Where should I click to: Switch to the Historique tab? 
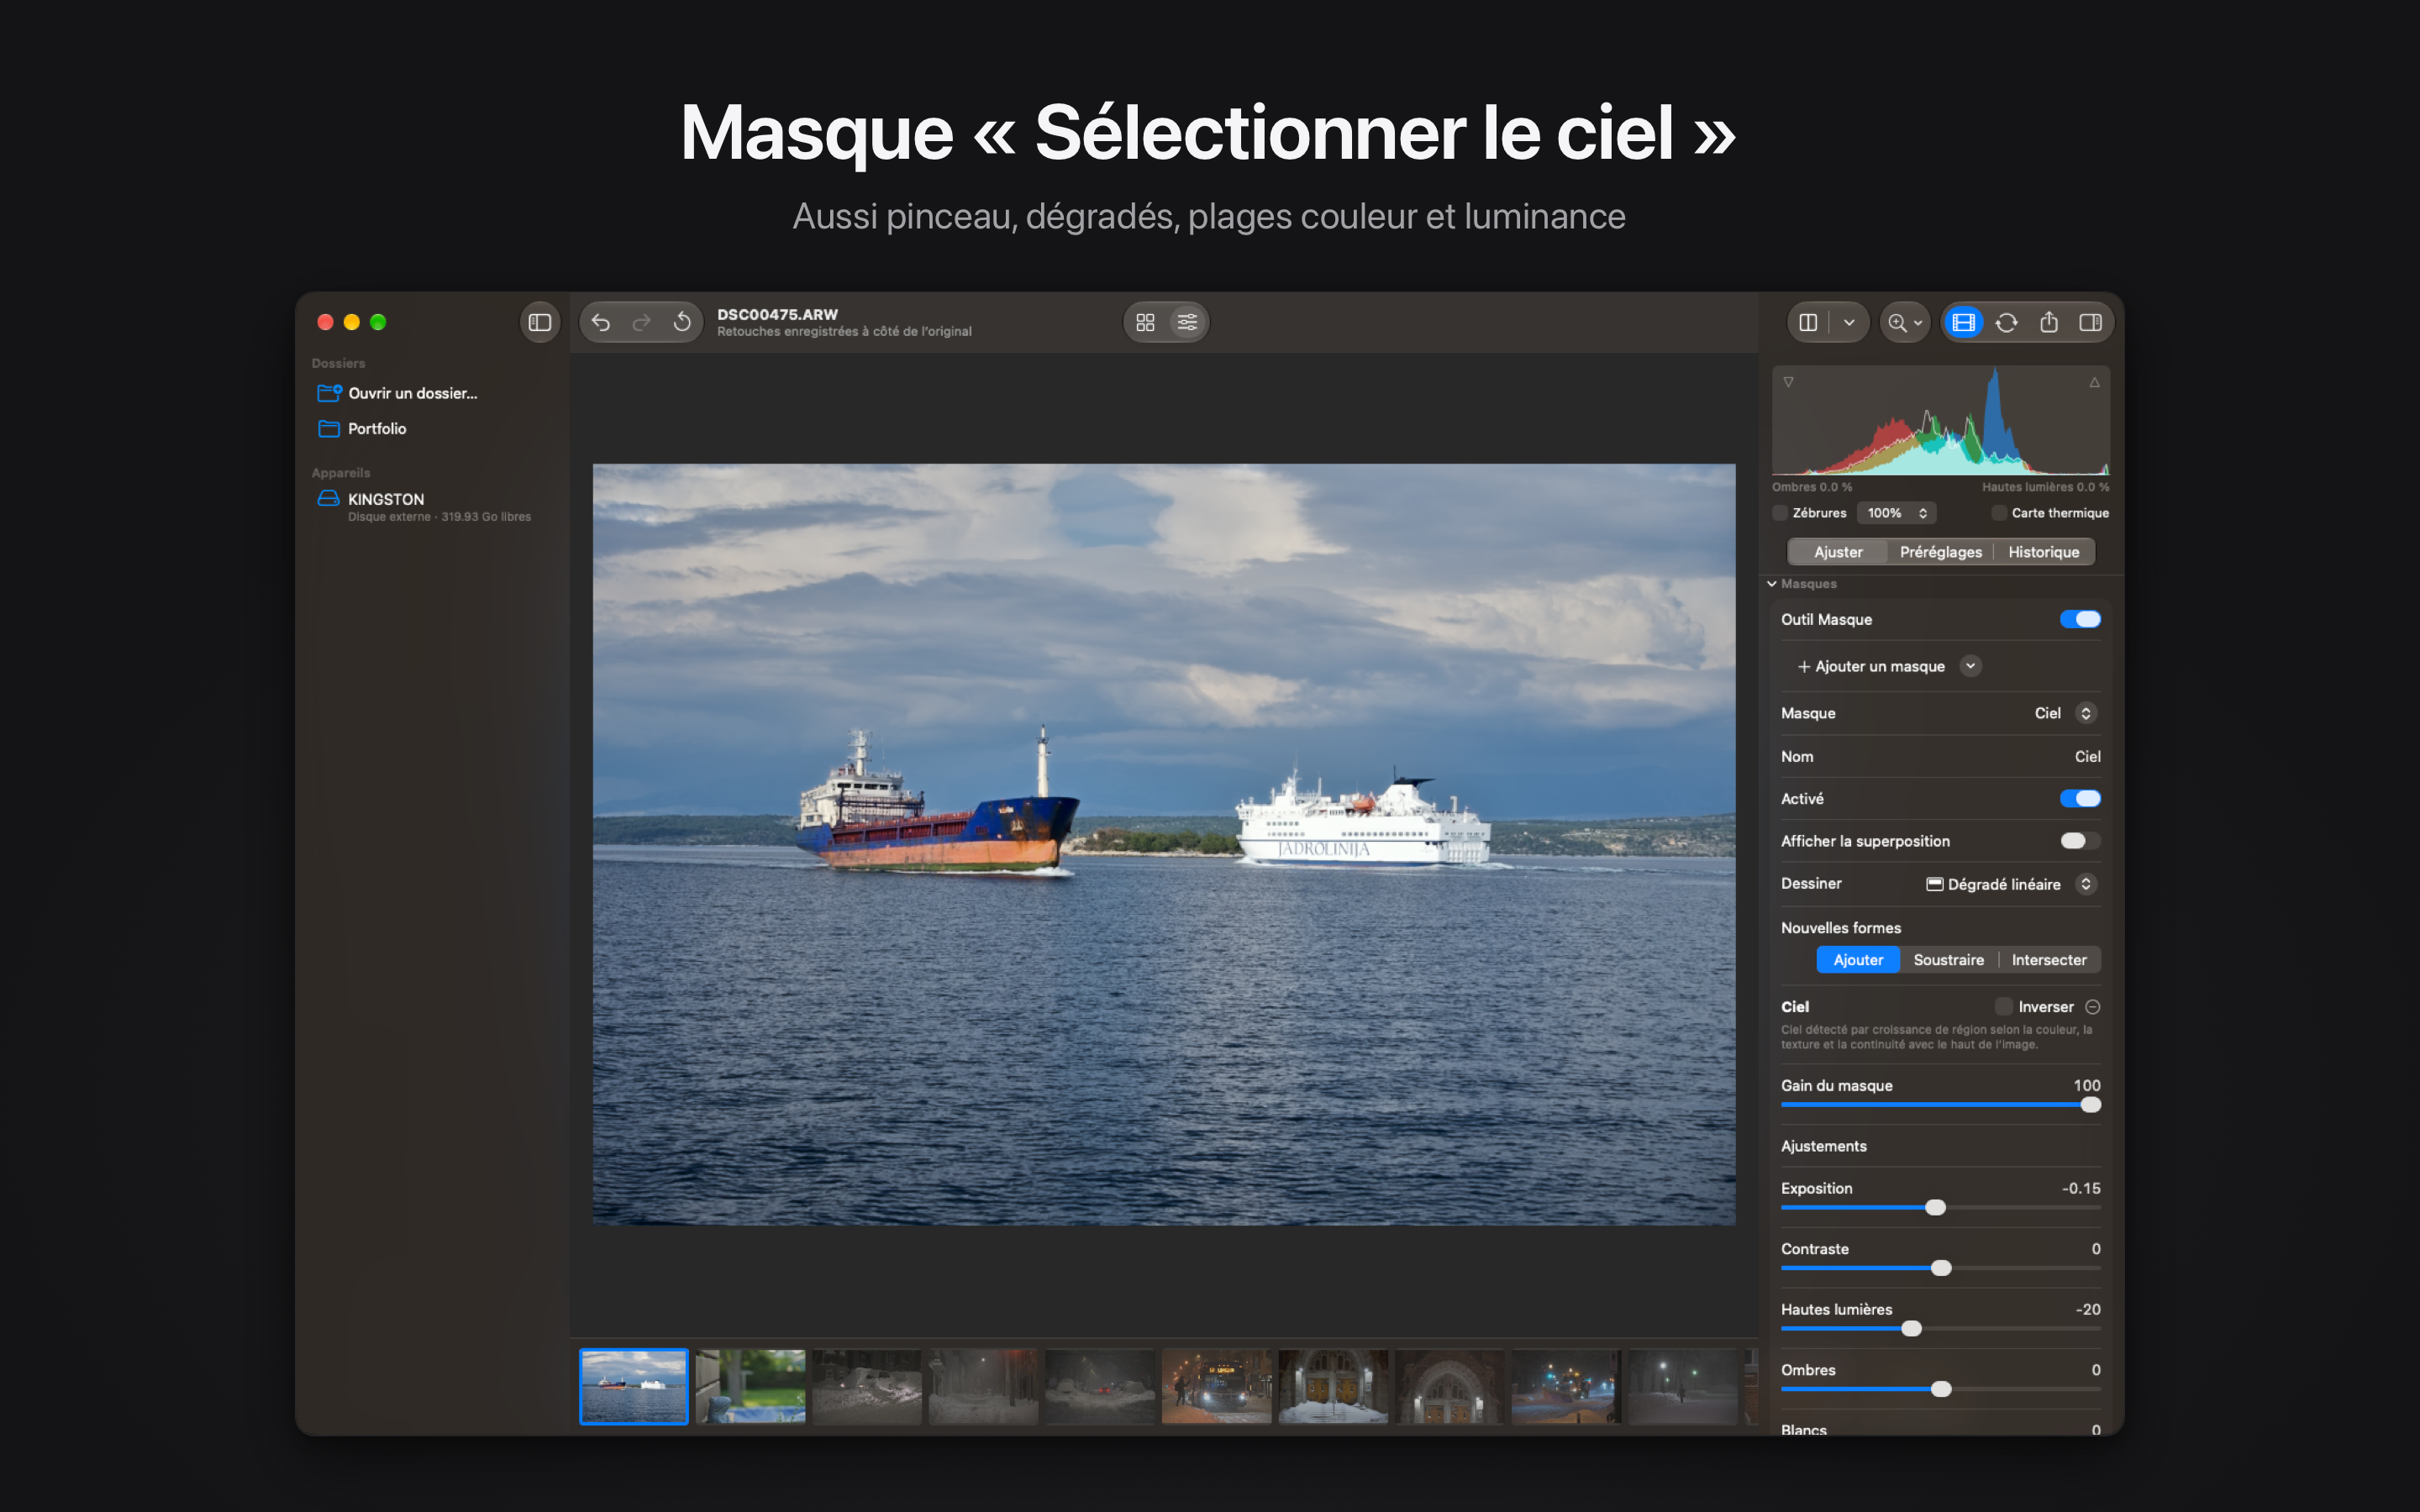coord(2043,552)
